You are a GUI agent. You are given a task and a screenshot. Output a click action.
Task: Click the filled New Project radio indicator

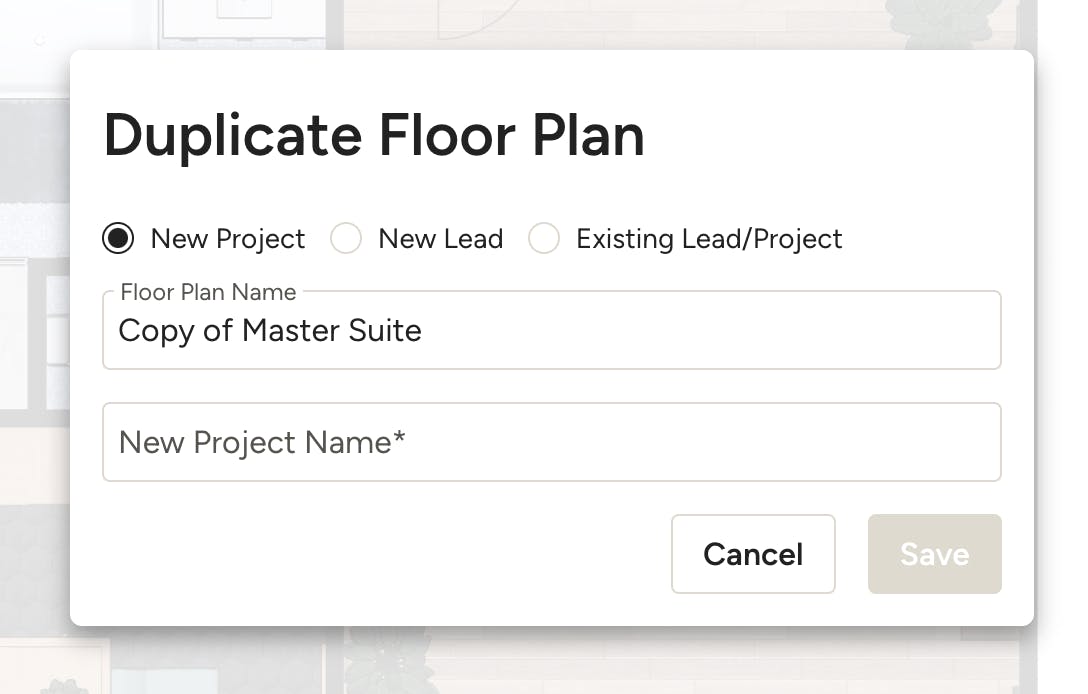tap(117, 238)
